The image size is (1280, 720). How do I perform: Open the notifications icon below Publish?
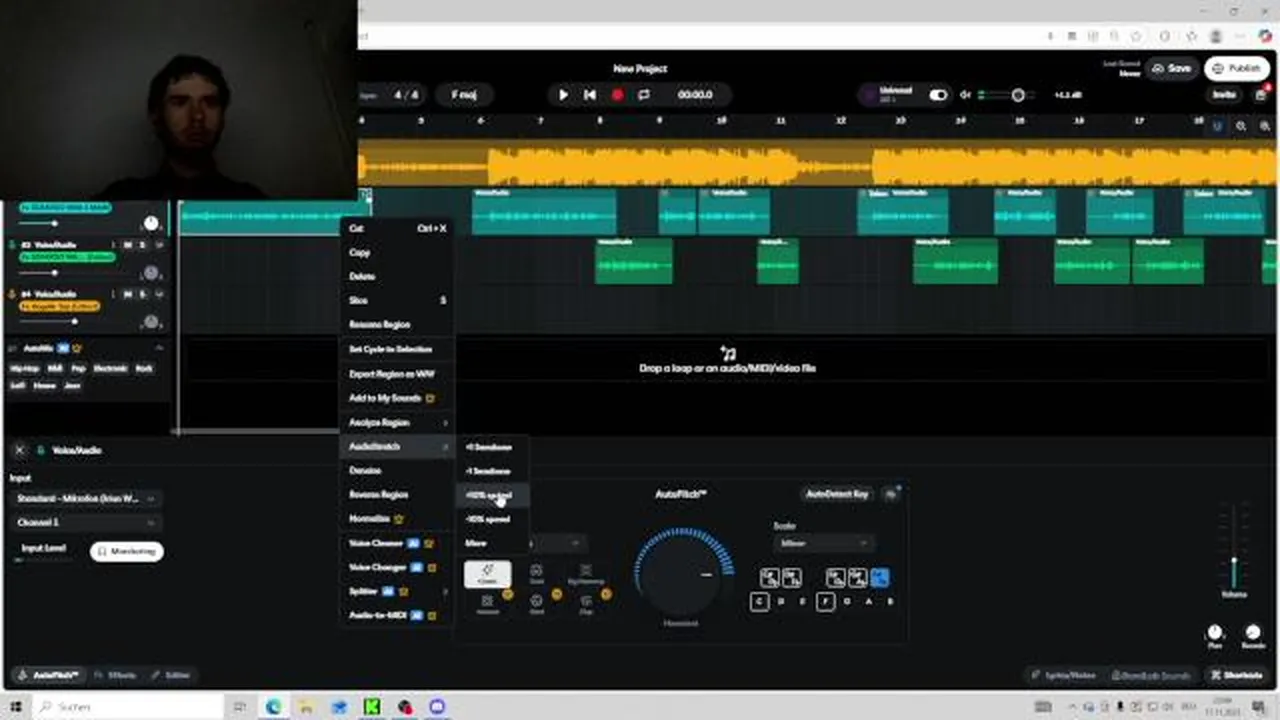point(1260,95)
